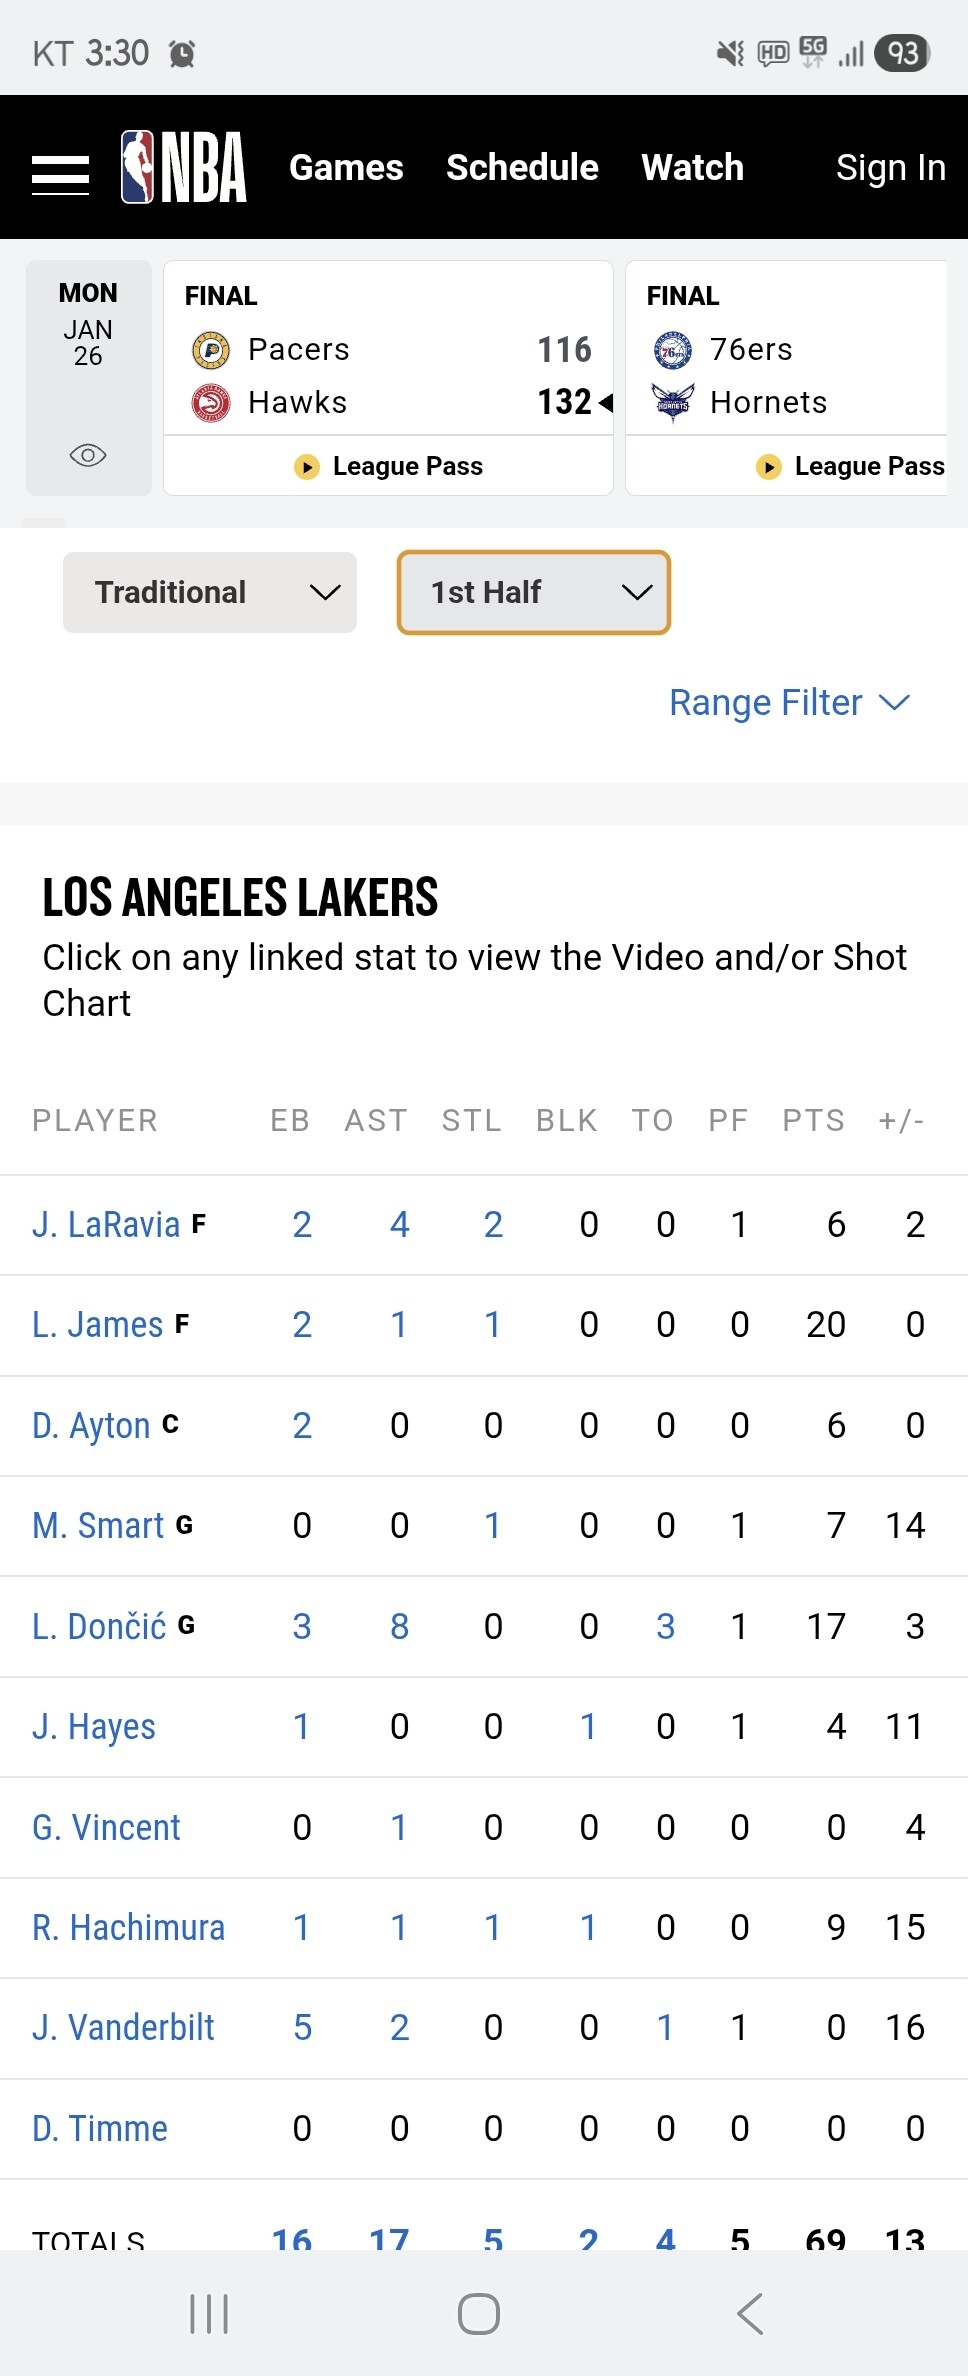Tap the Hawks team logo
Screen dimensions: 968x2376
(x=210, y=403)
